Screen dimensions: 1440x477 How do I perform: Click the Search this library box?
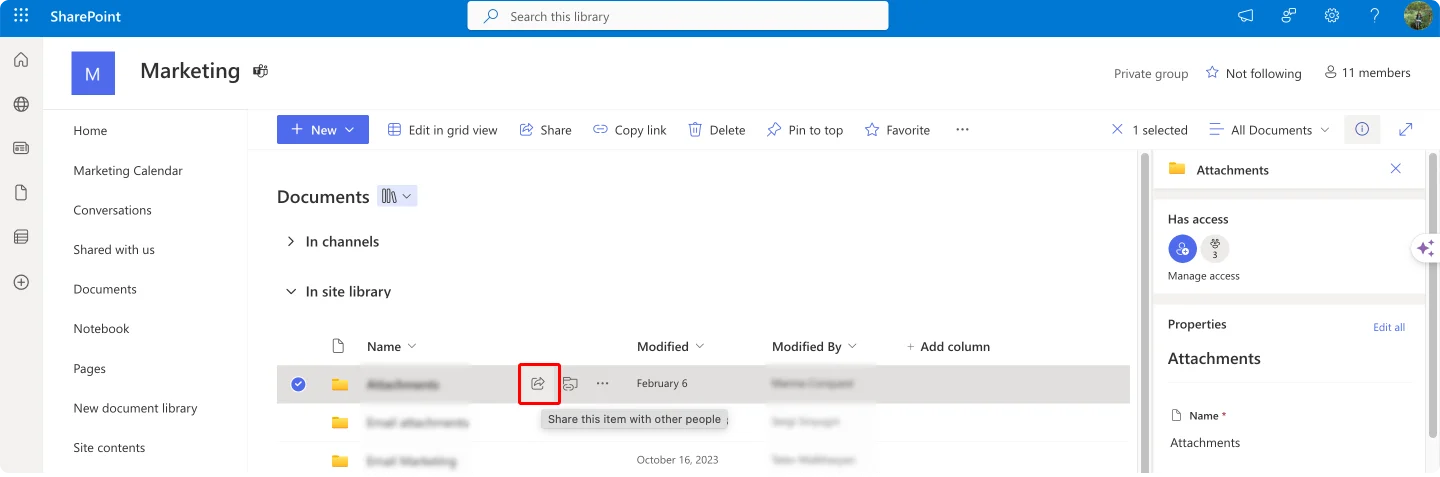click(x=678, y=16)
